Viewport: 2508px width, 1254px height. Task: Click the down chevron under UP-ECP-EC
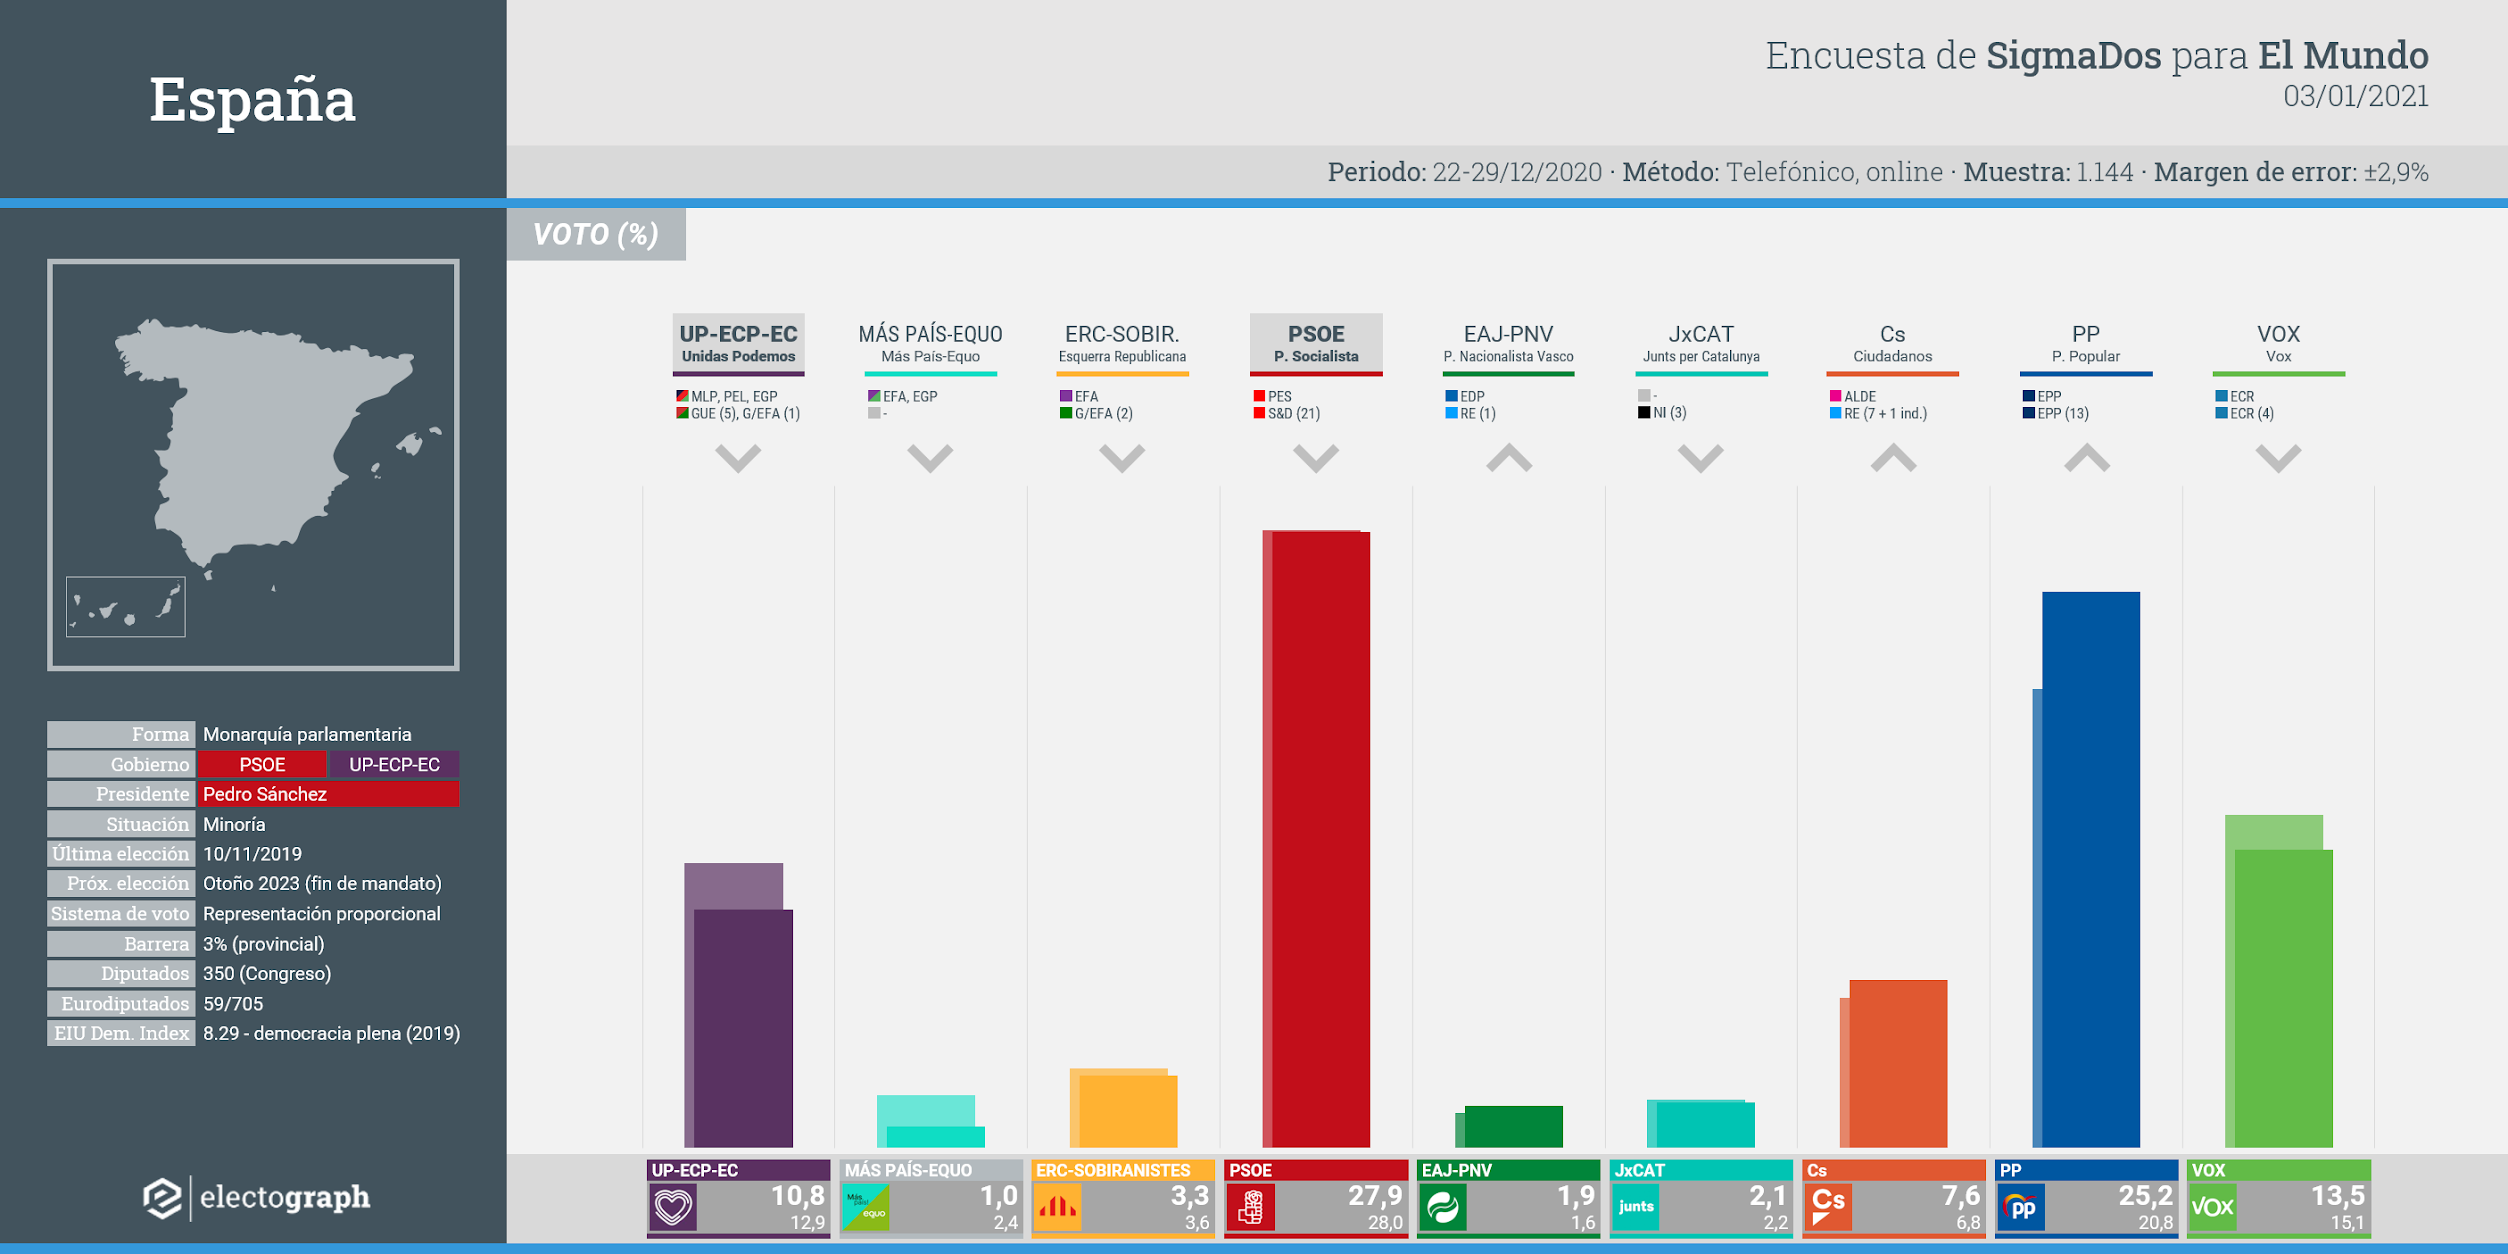pyautogui.click(x=738, y=458)
